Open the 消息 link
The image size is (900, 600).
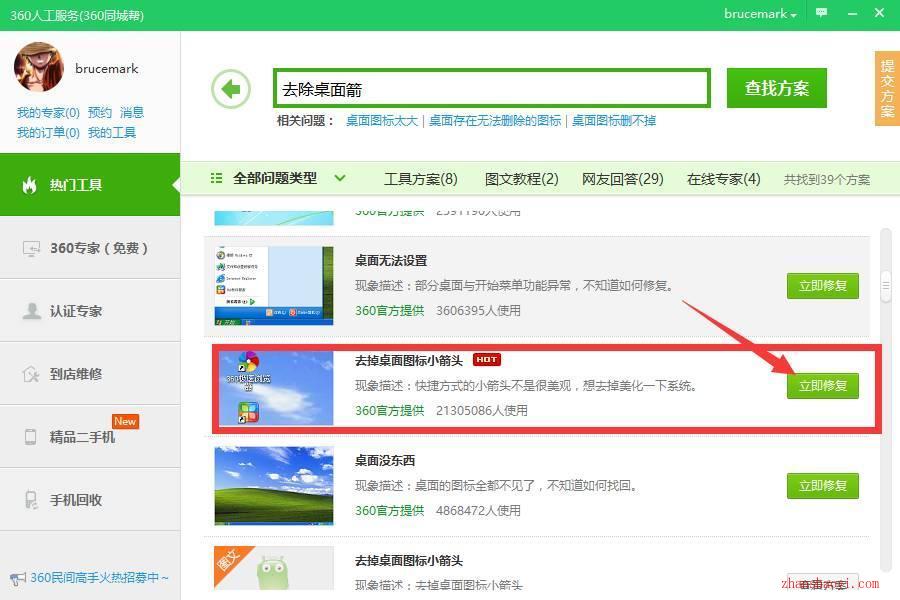click(x=132, y=113)
